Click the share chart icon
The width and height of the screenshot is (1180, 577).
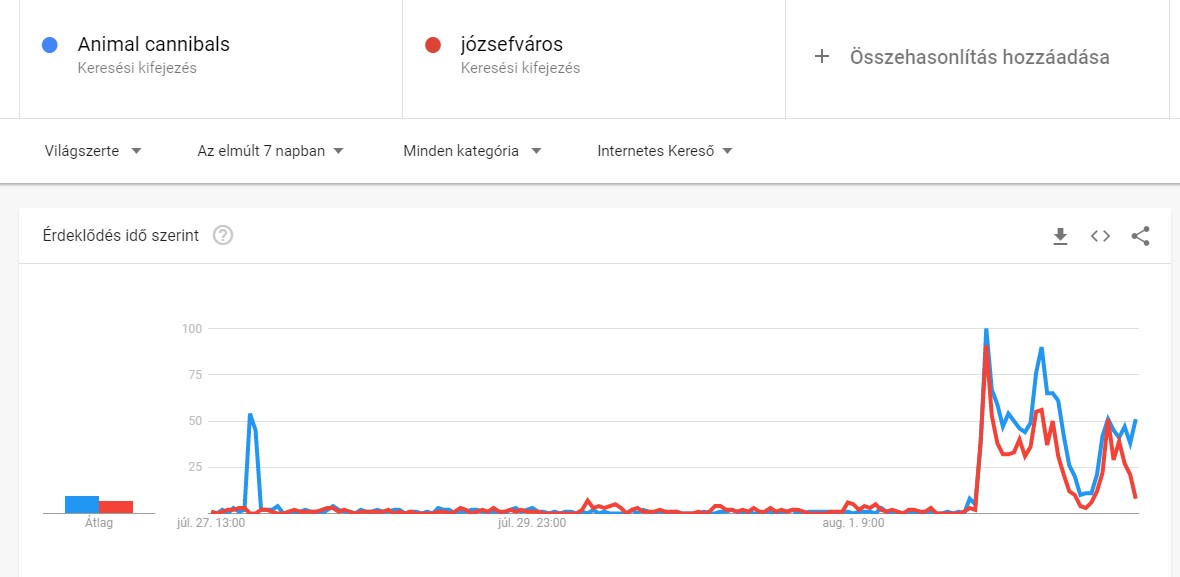point(1140,236)
